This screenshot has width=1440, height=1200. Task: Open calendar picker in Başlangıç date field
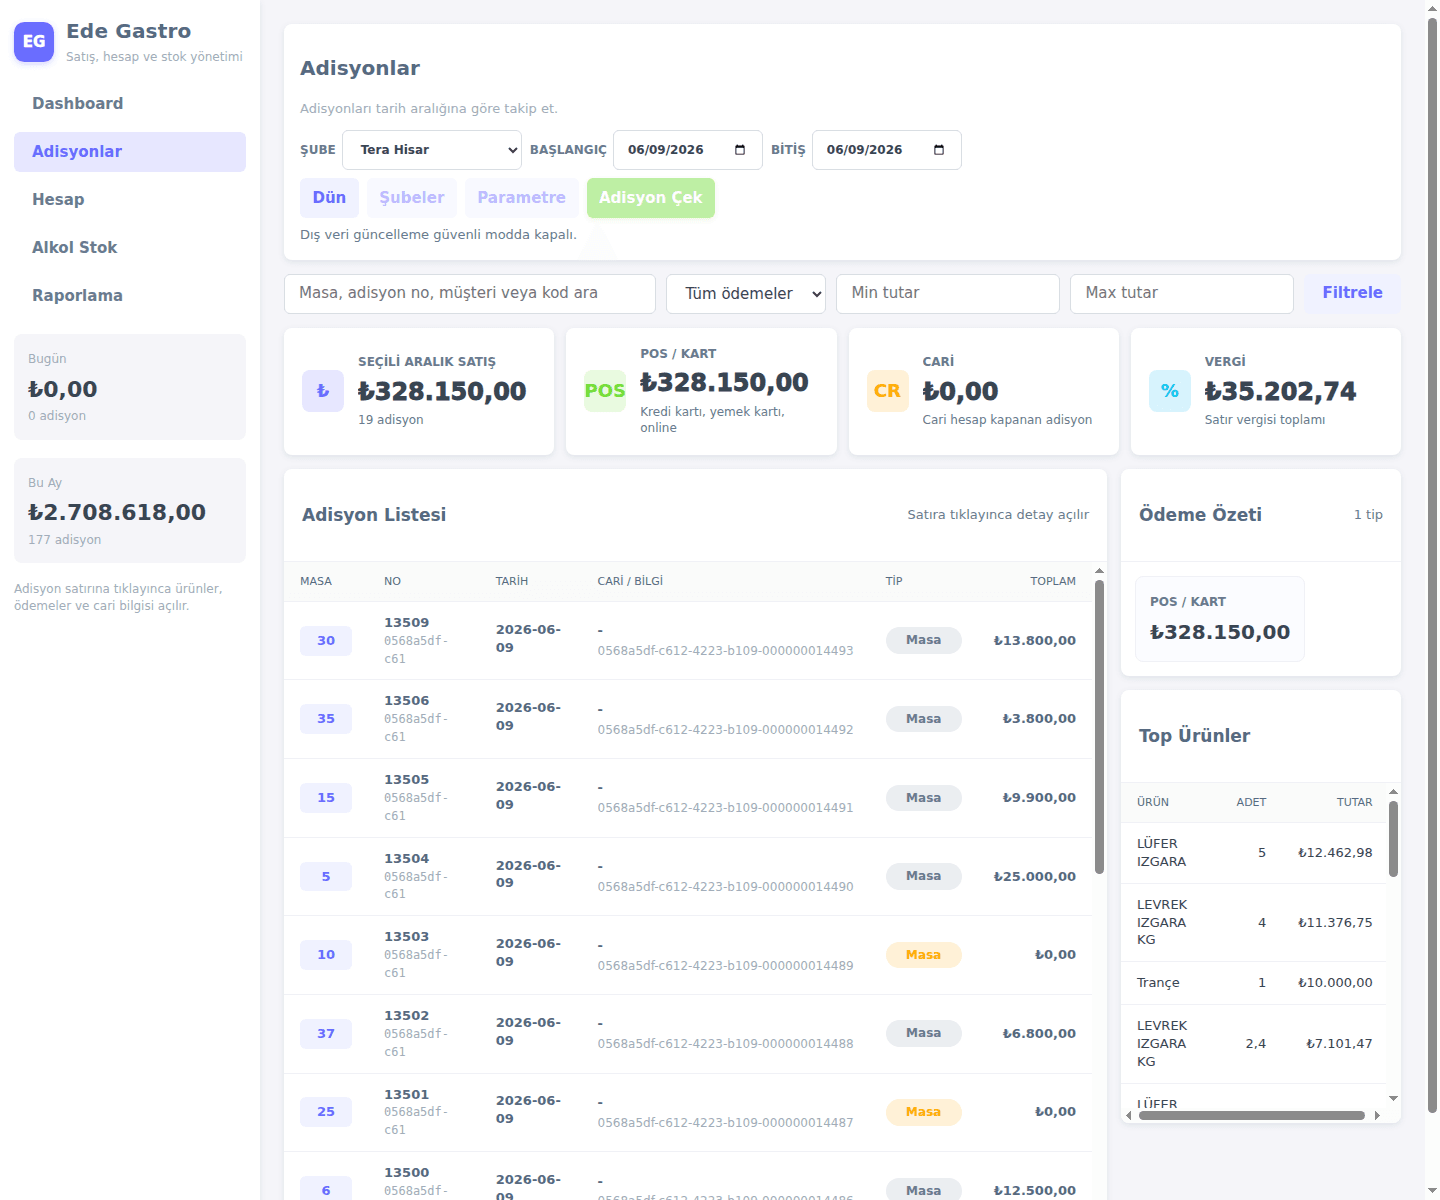[x=740, y=150]
